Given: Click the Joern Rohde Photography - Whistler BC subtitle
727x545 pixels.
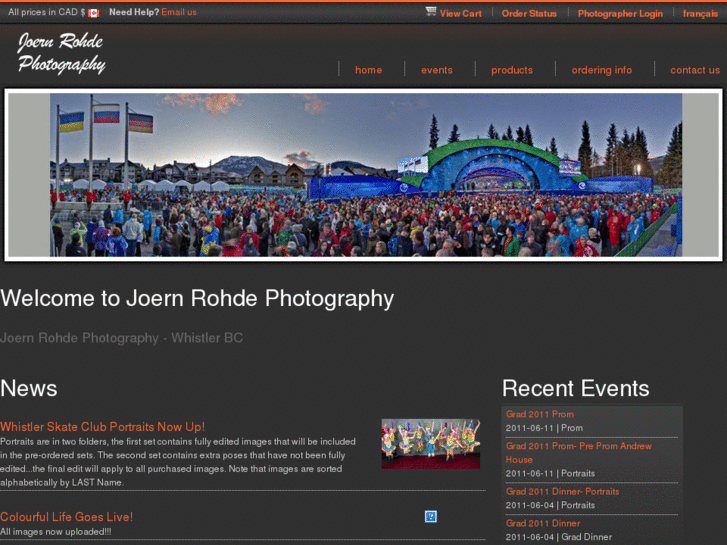Looking at the screenshot, I should (x=121, y=338).
